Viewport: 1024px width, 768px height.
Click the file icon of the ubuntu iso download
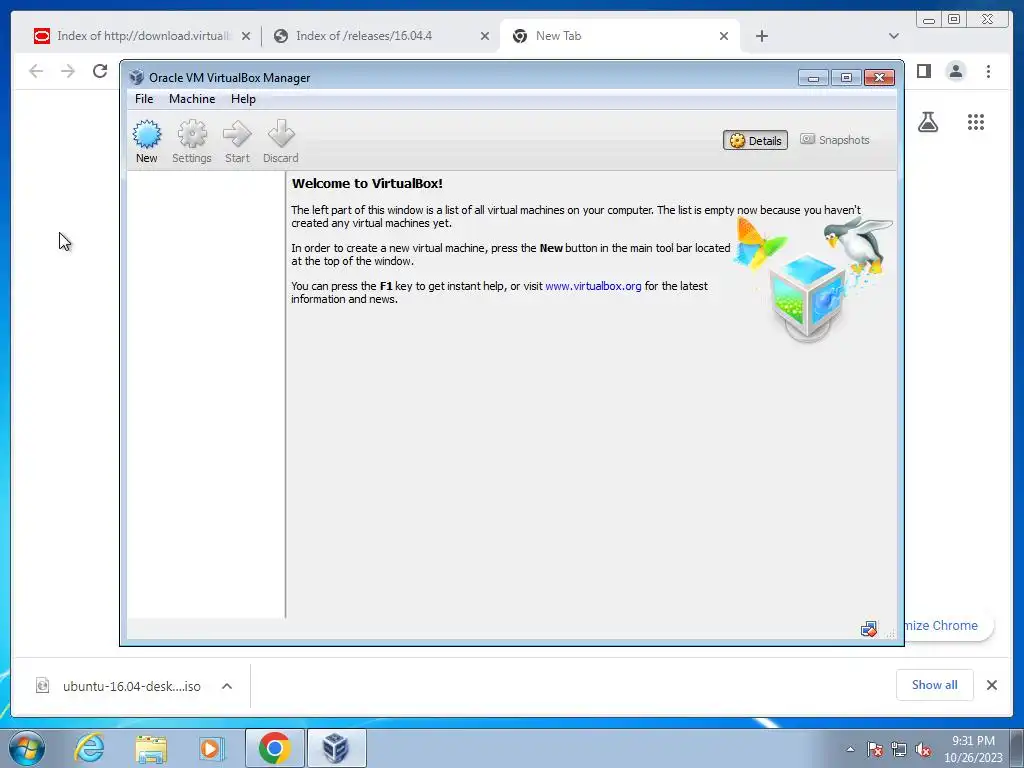pyautogui.click(x=42, y=686)
